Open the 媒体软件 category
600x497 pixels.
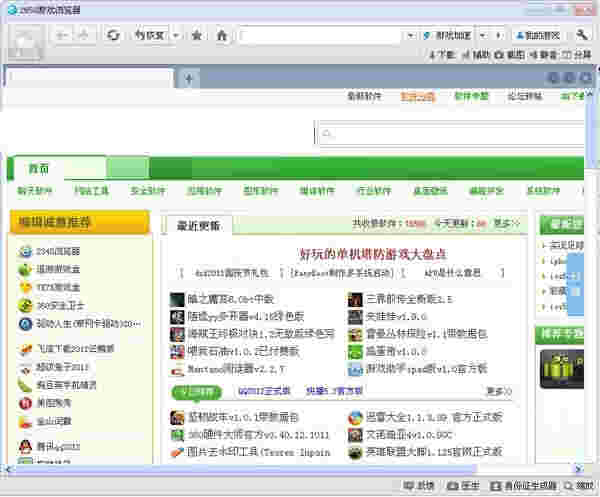317,191
